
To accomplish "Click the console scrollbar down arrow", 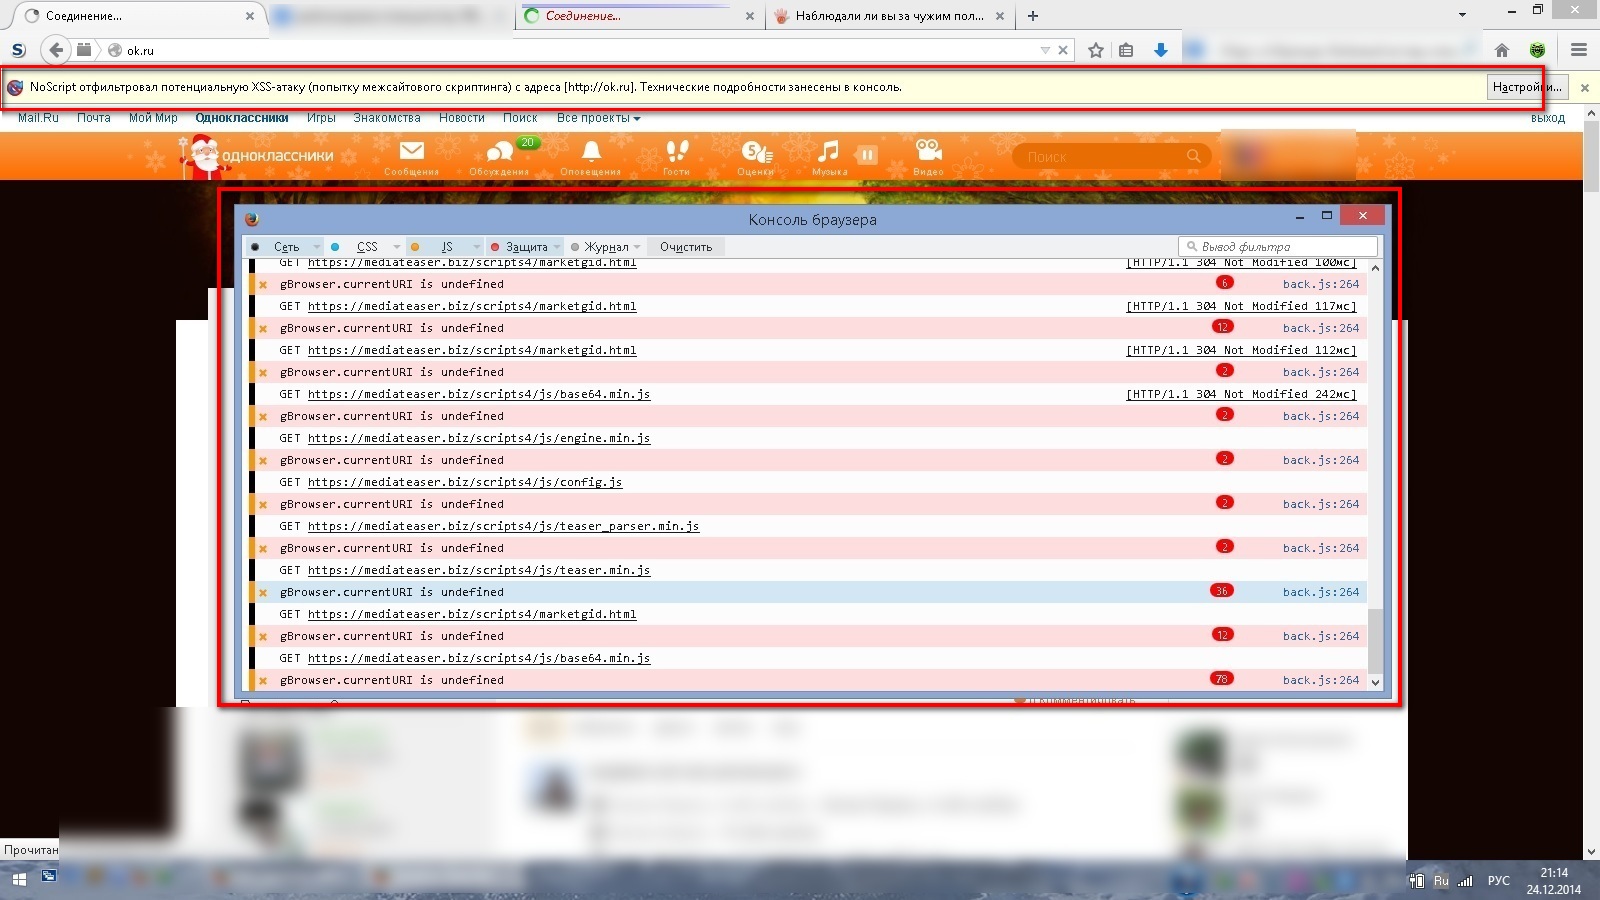I will 1375,682.
